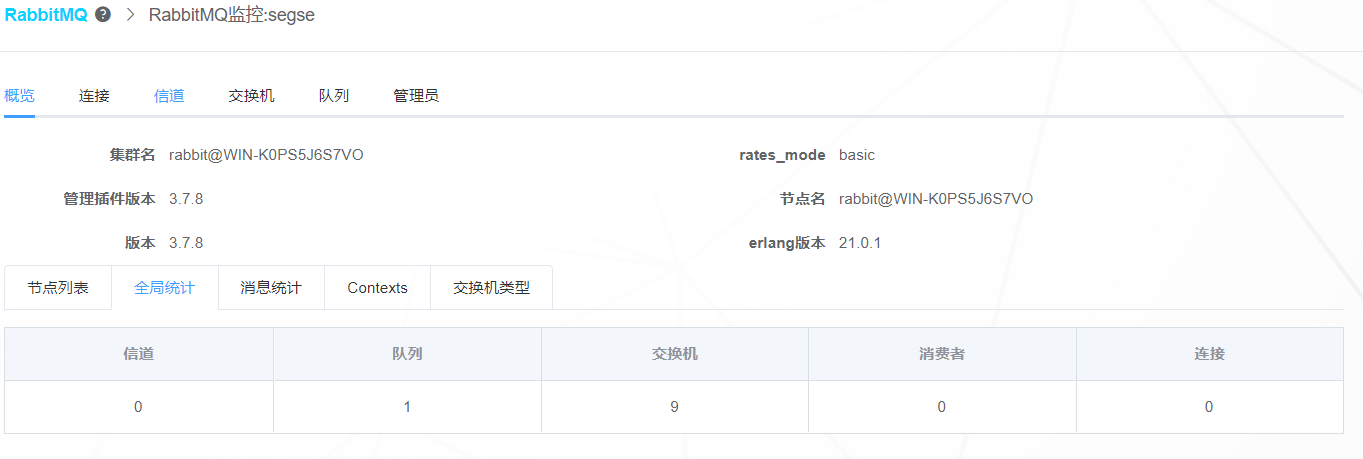Click the 集群名 label

pos(133,155)
